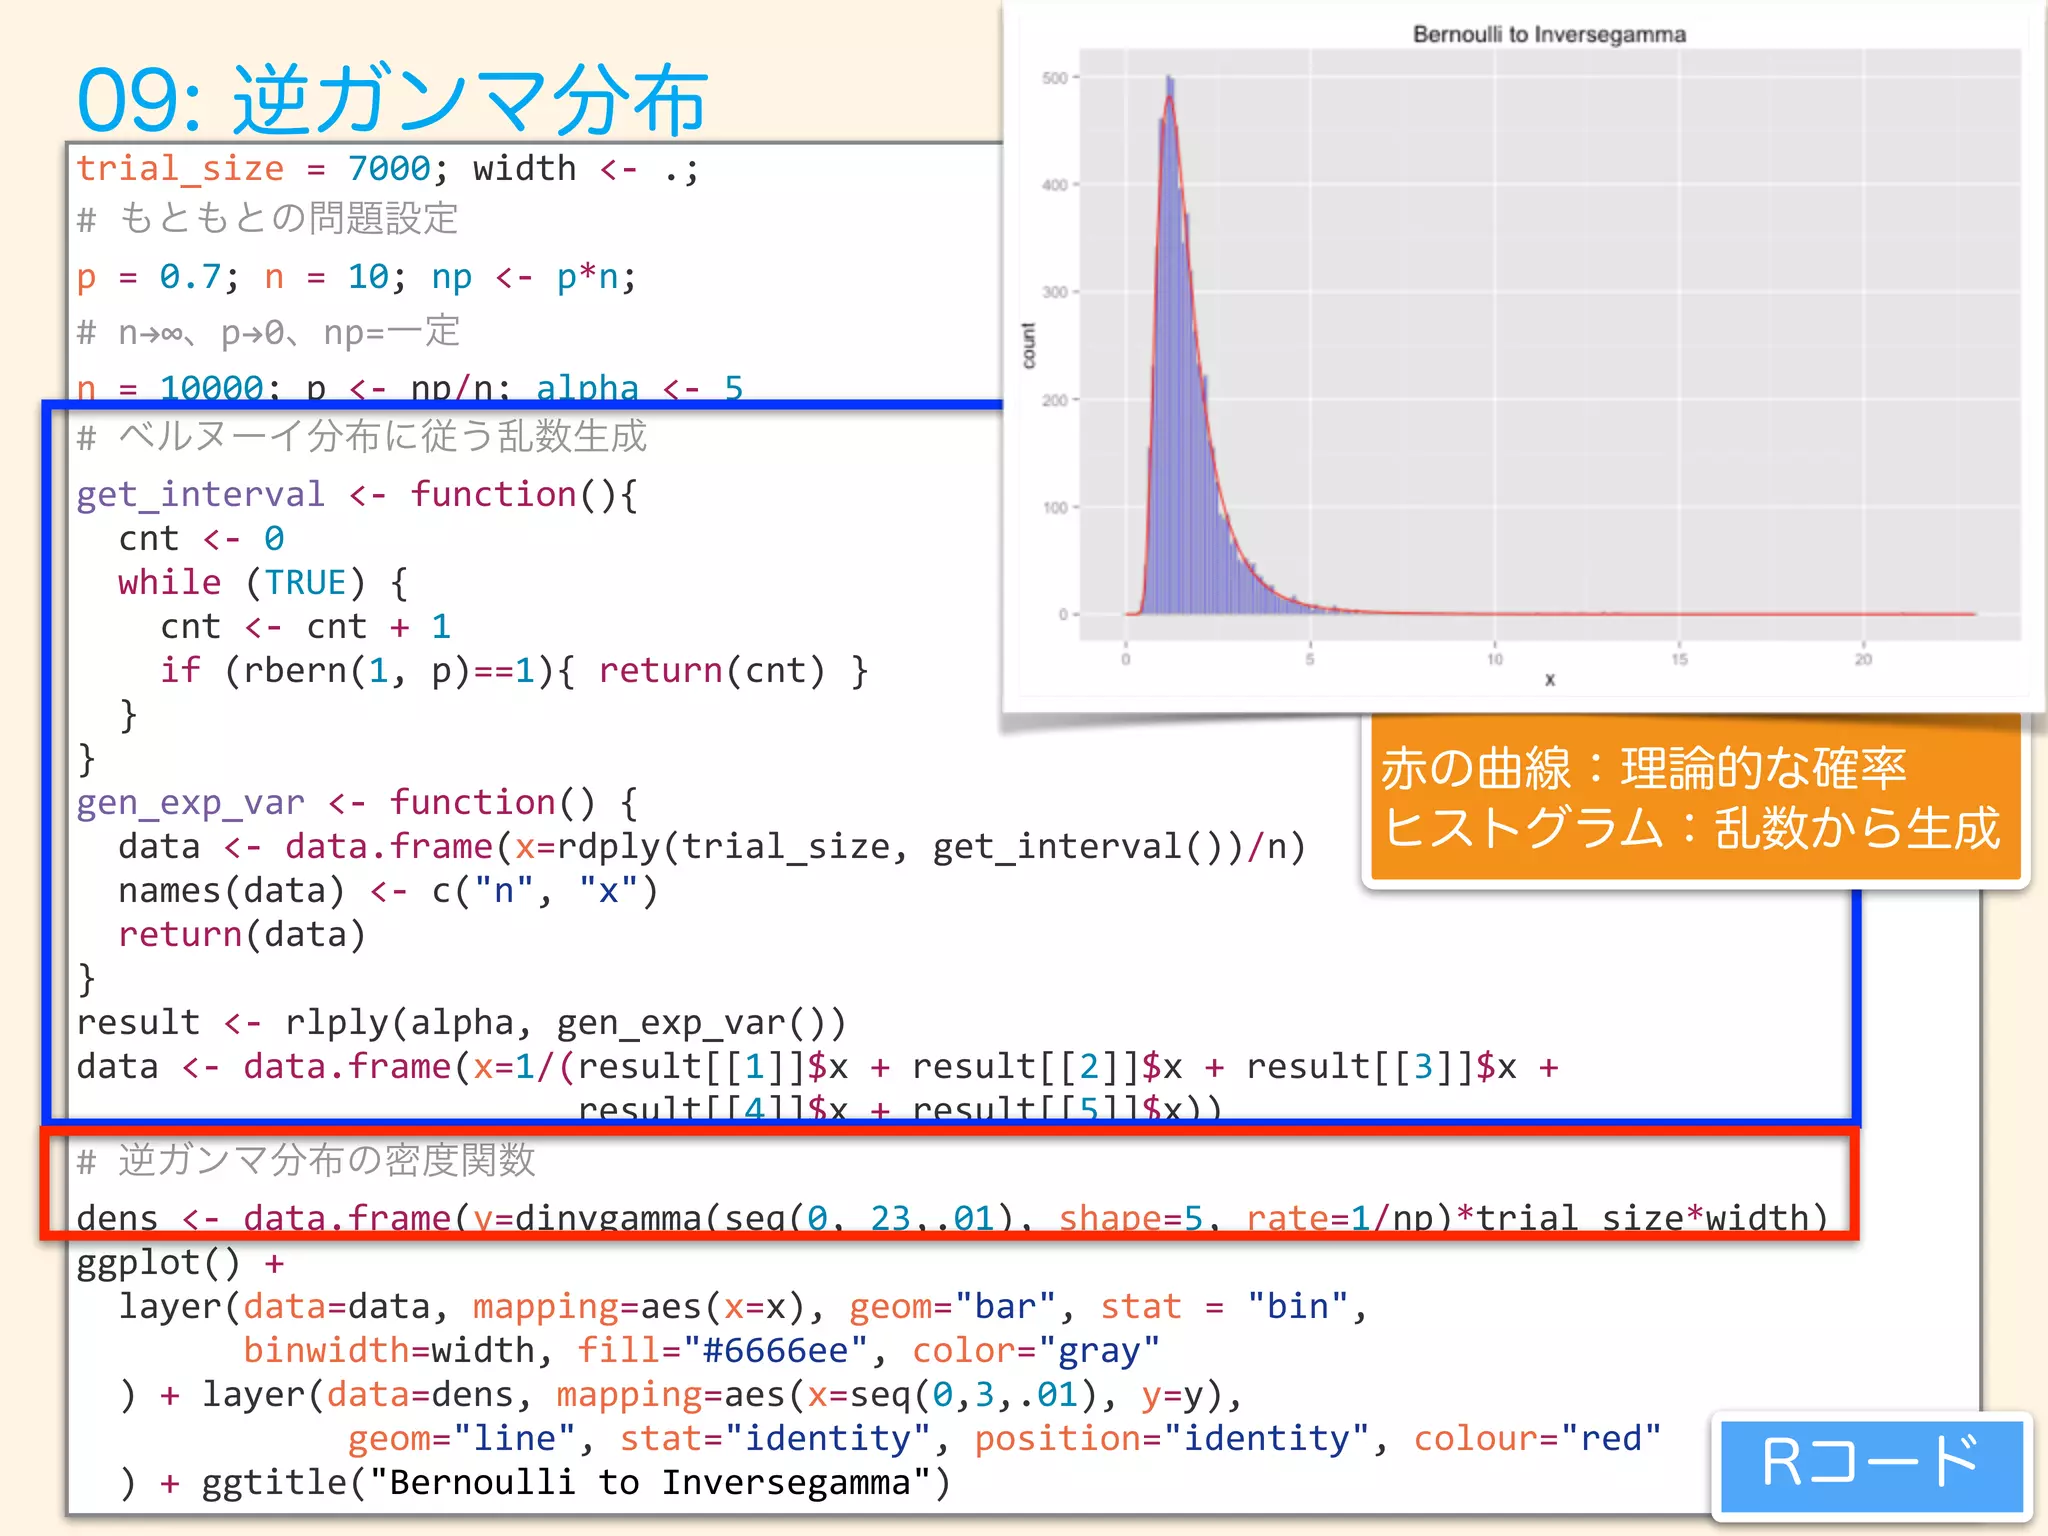Click get_interval <- function(){ line

[x=357, y=494]
